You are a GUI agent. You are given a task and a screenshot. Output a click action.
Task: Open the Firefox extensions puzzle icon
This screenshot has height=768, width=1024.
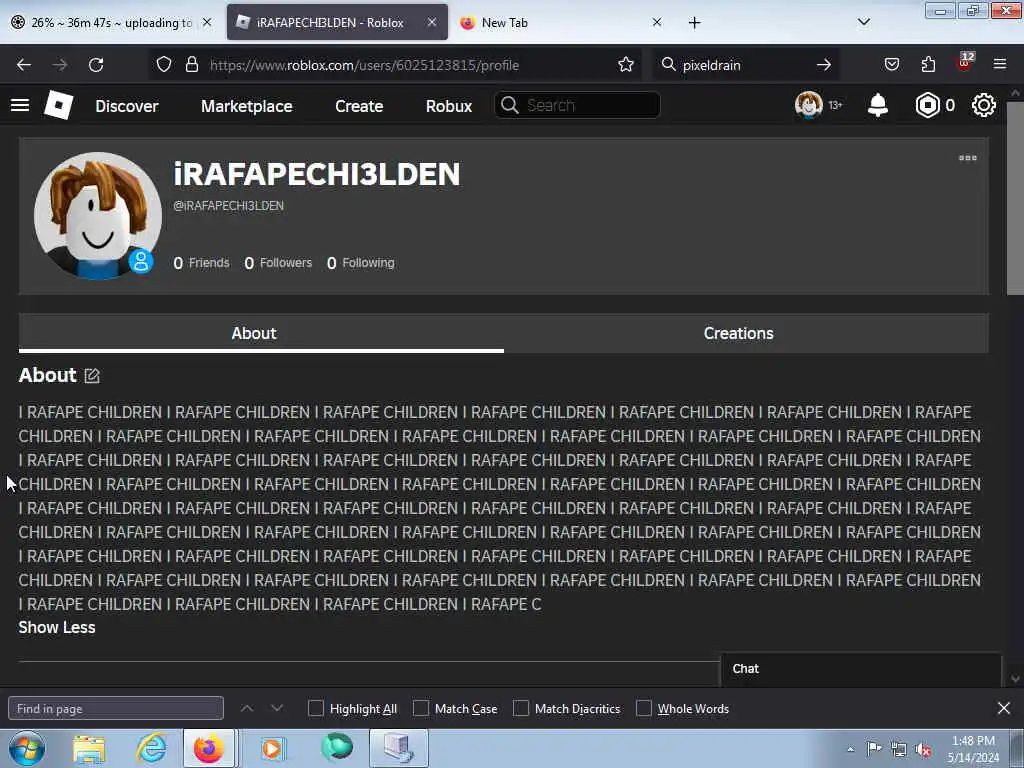pos(928,65)
